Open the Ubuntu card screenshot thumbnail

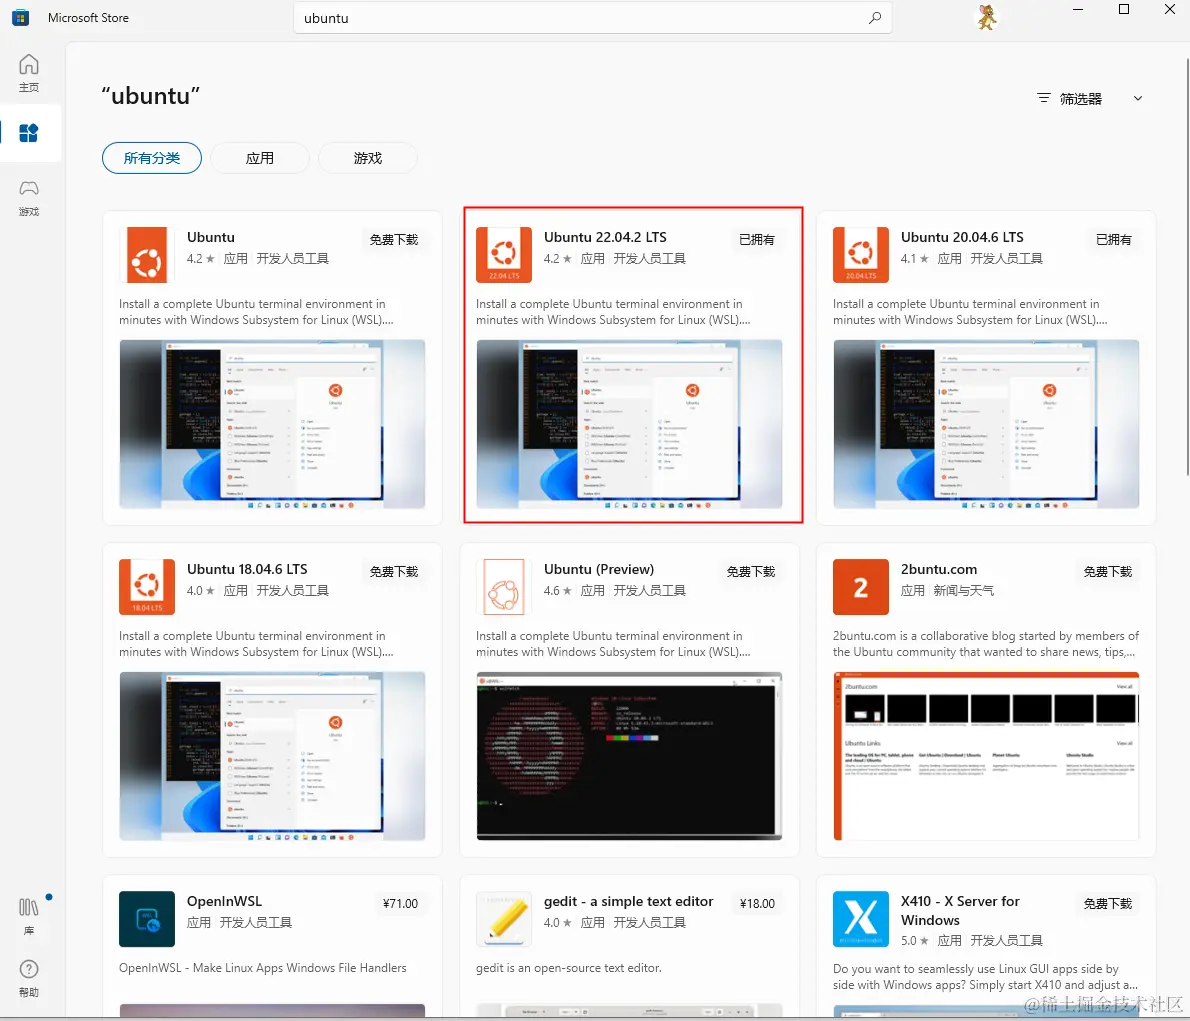pos(272,424)
